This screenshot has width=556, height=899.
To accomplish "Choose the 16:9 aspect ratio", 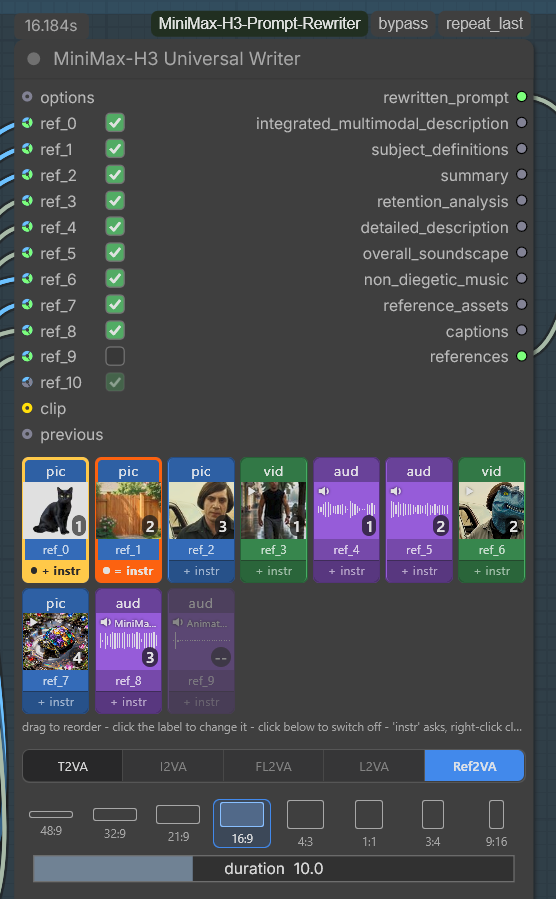I will pyautogui.click(x=242, y=823).
